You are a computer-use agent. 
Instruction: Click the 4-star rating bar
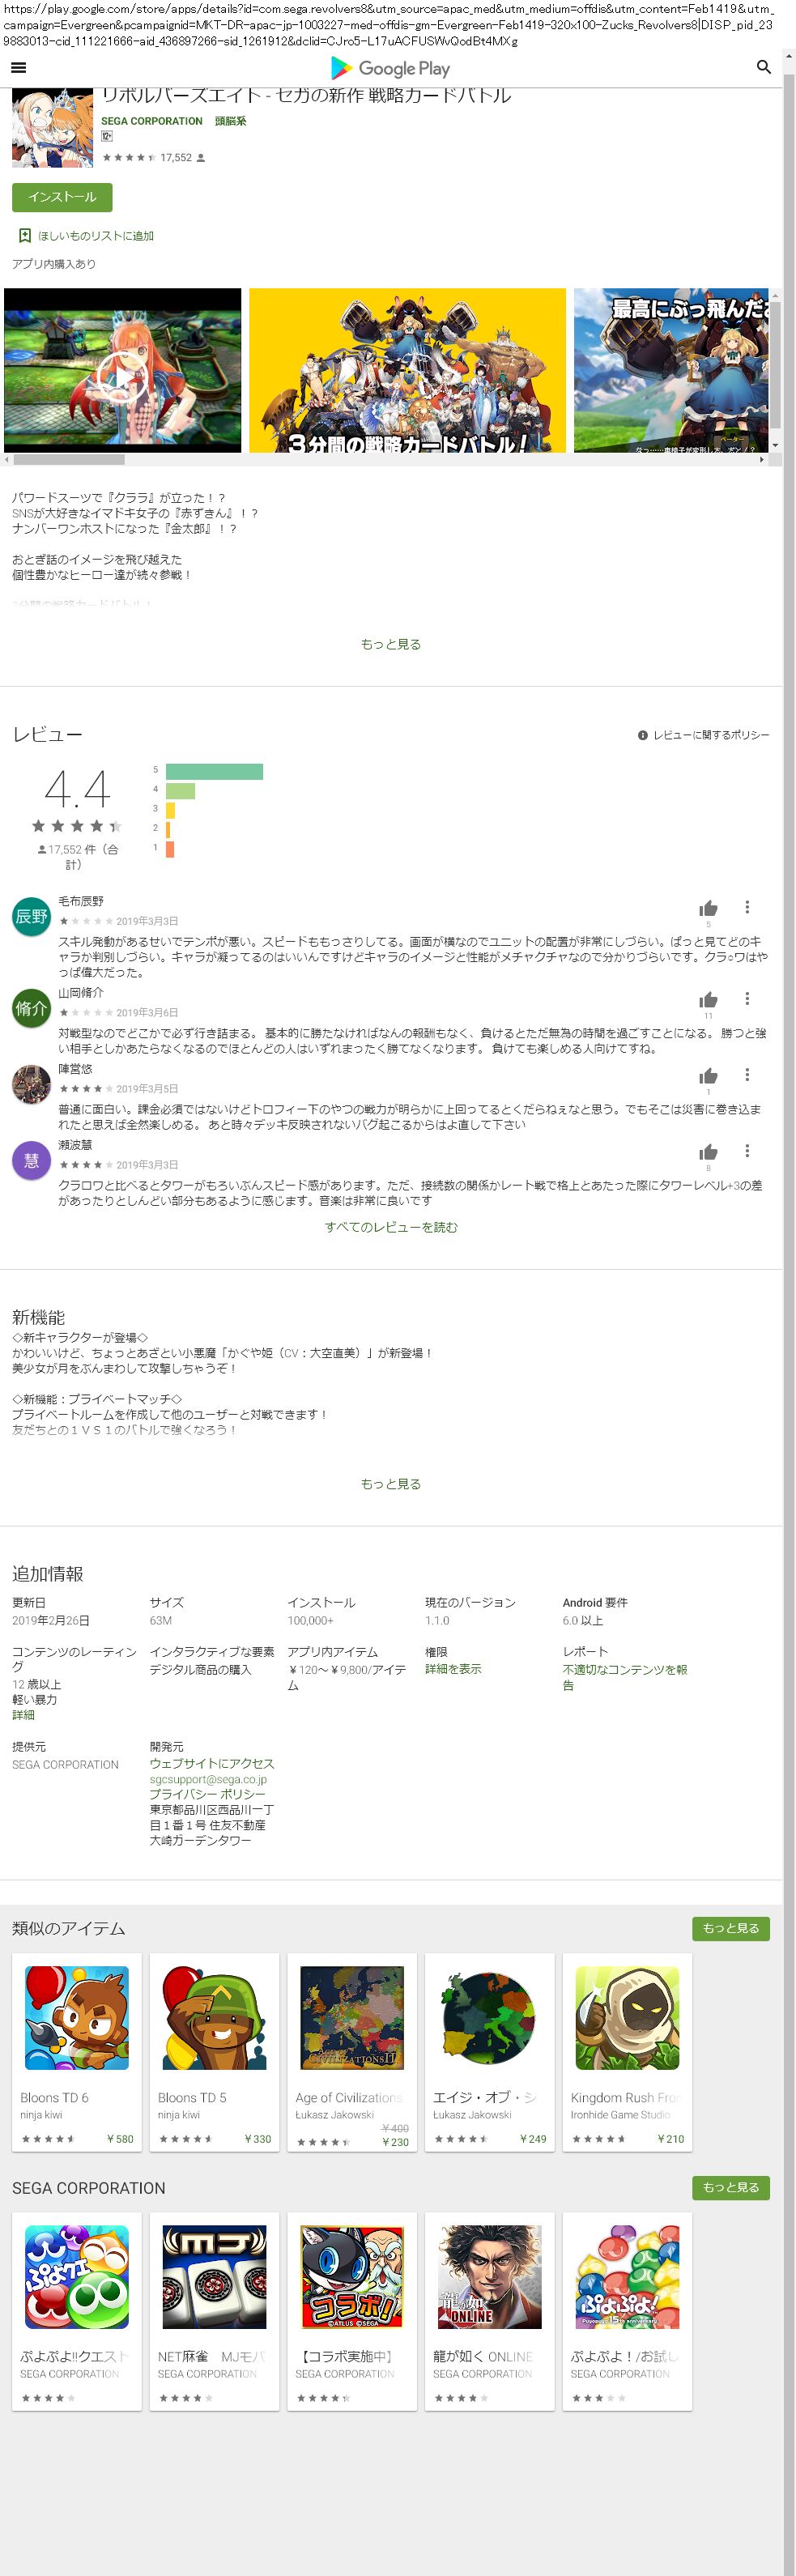180,791
